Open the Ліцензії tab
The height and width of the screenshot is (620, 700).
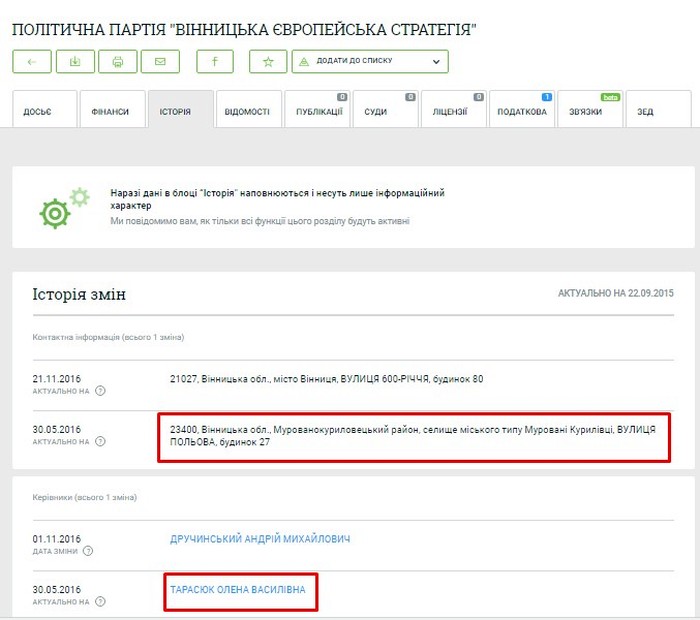click(454, 109)
